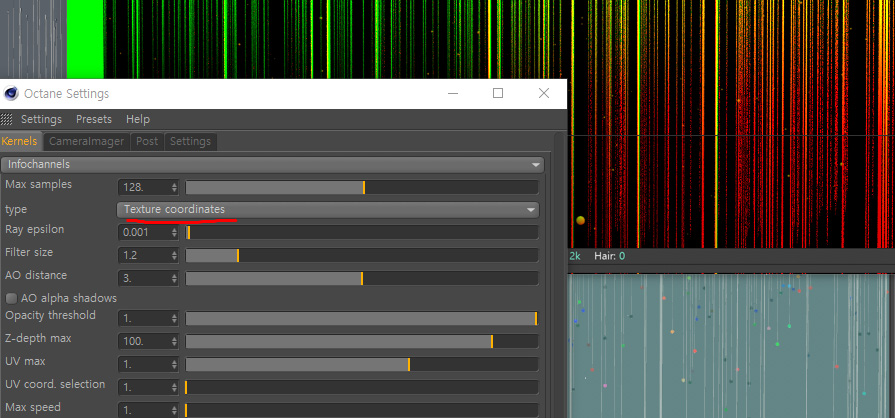
Task: Click the Z-depth max stepper arrows
Action: pos(174,341)
